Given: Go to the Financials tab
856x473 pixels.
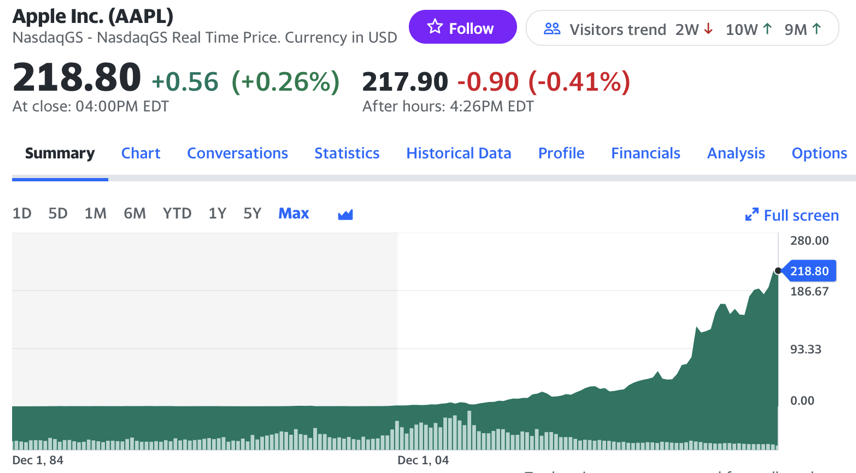Looking at the screenshot, I should 645,153.
